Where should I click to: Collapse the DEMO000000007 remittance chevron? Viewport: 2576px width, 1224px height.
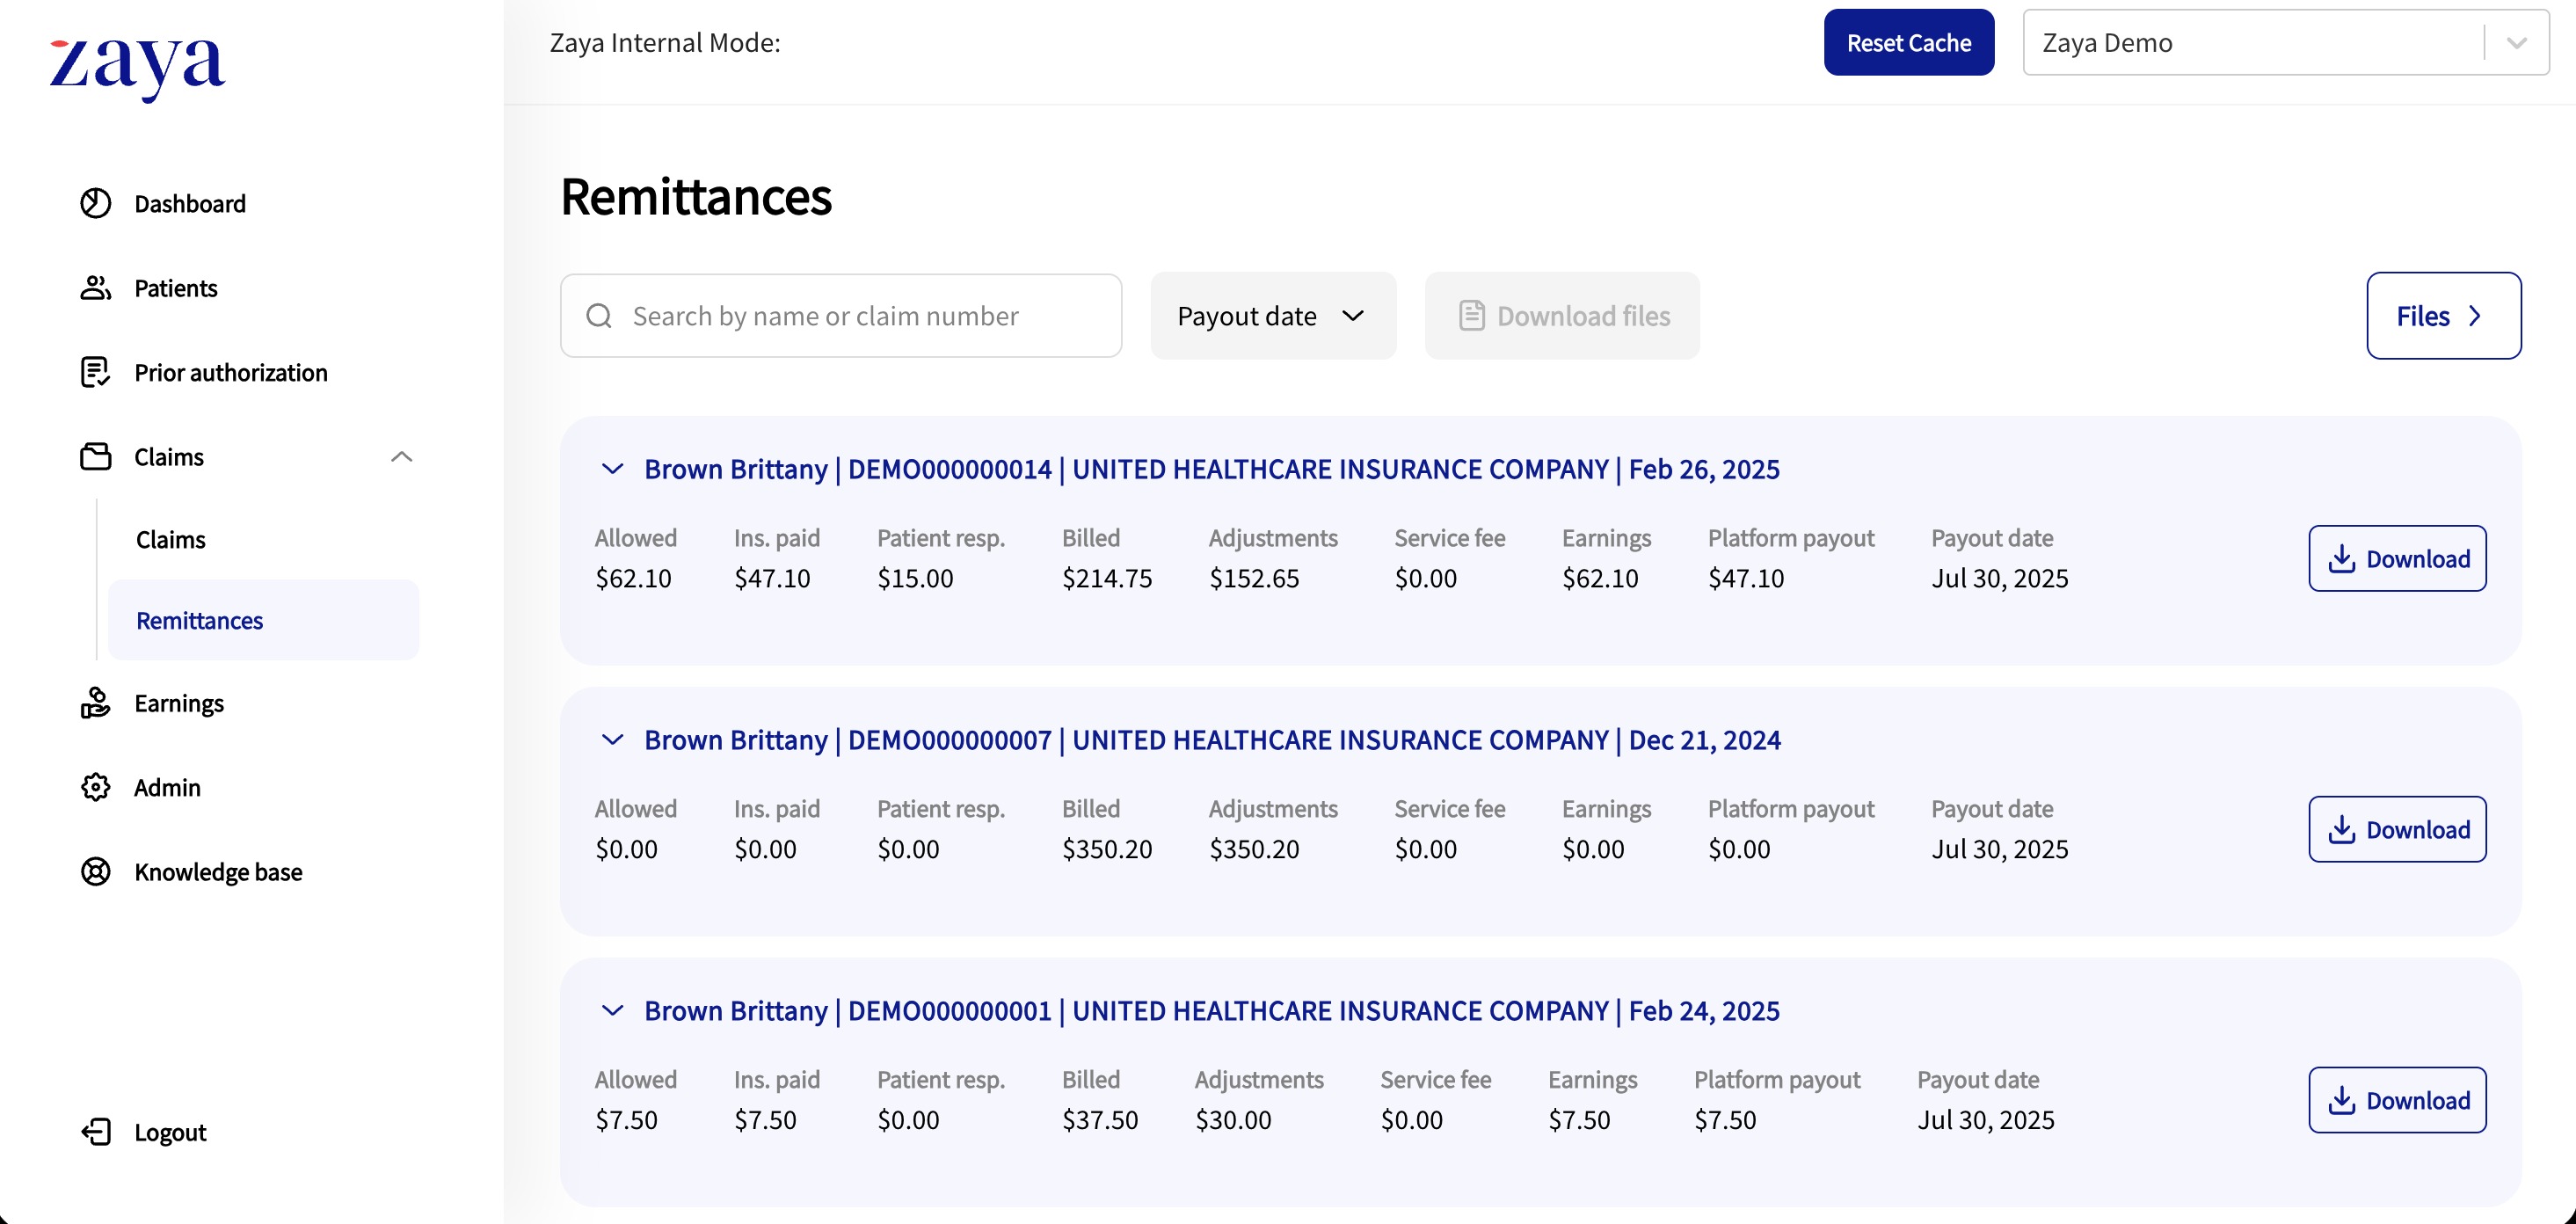point(612,740)
